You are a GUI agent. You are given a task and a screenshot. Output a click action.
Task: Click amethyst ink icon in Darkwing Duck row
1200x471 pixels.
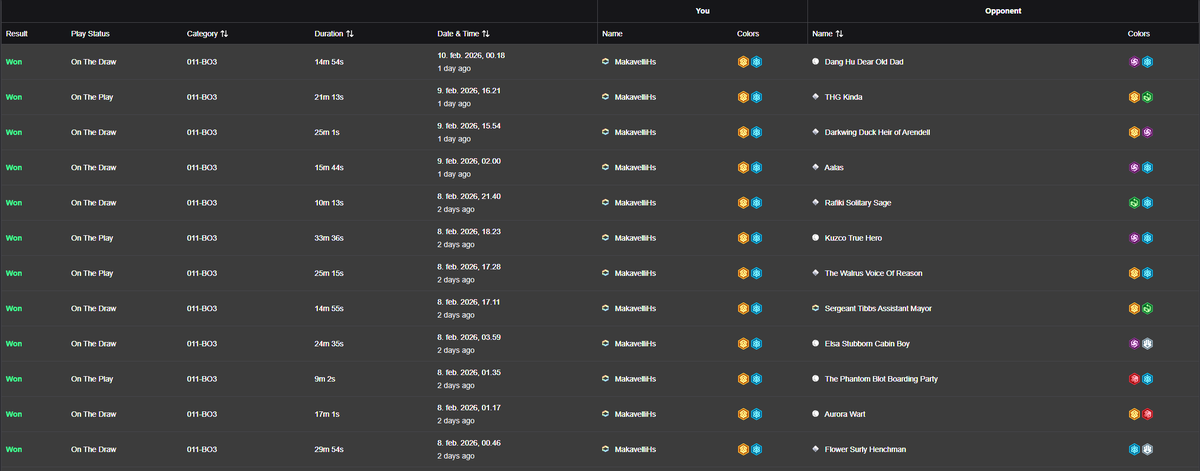click(1148, 132)
